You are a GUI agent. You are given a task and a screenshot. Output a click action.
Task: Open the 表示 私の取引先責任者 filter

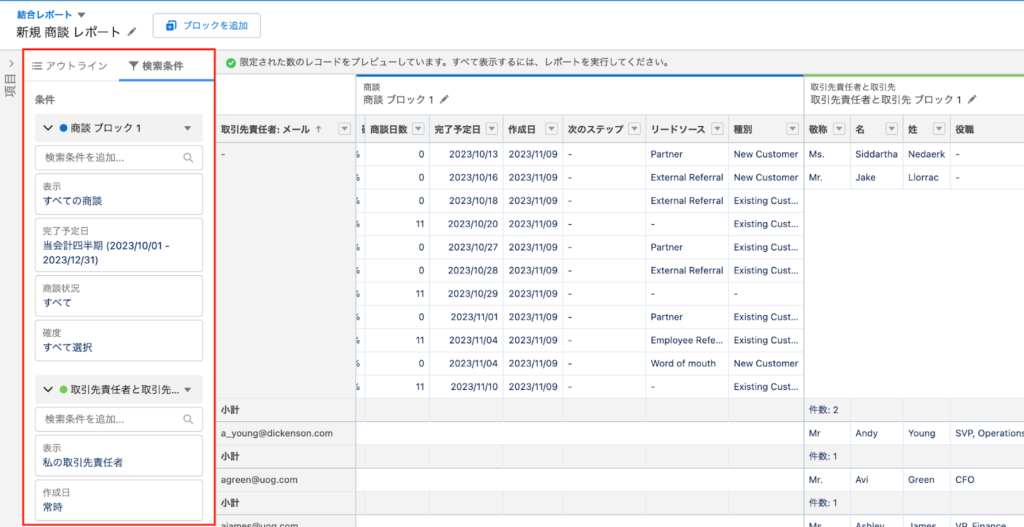pos(118,455)
